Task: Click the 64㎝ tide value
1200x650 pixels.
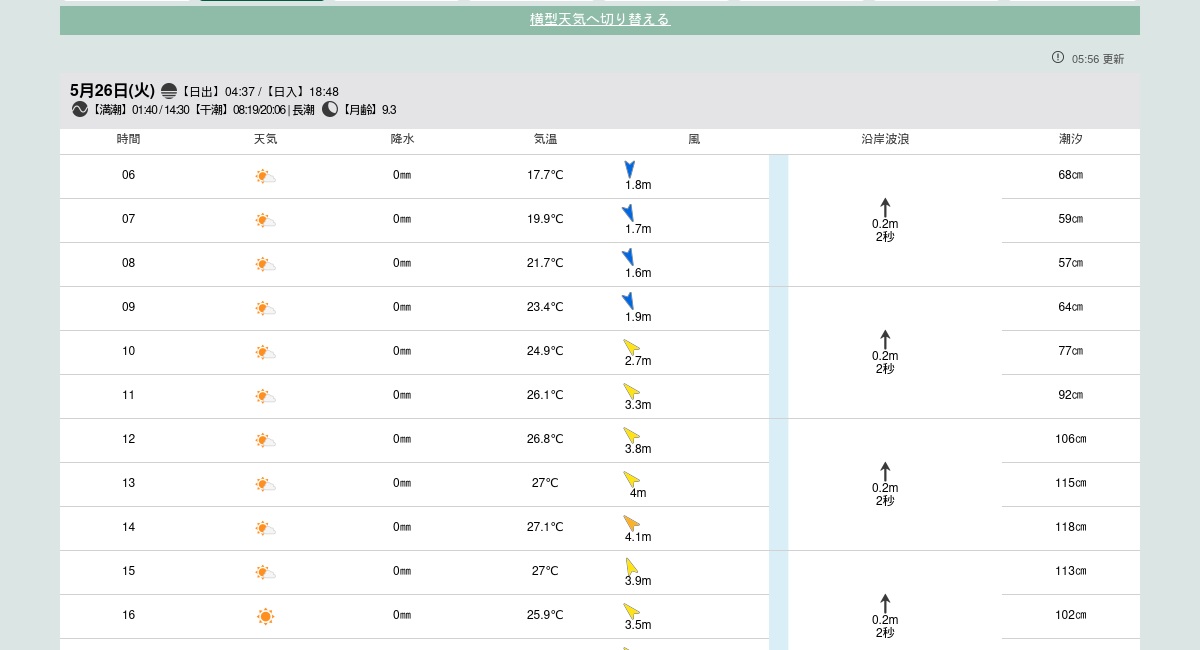Action: pos(1071,307)
